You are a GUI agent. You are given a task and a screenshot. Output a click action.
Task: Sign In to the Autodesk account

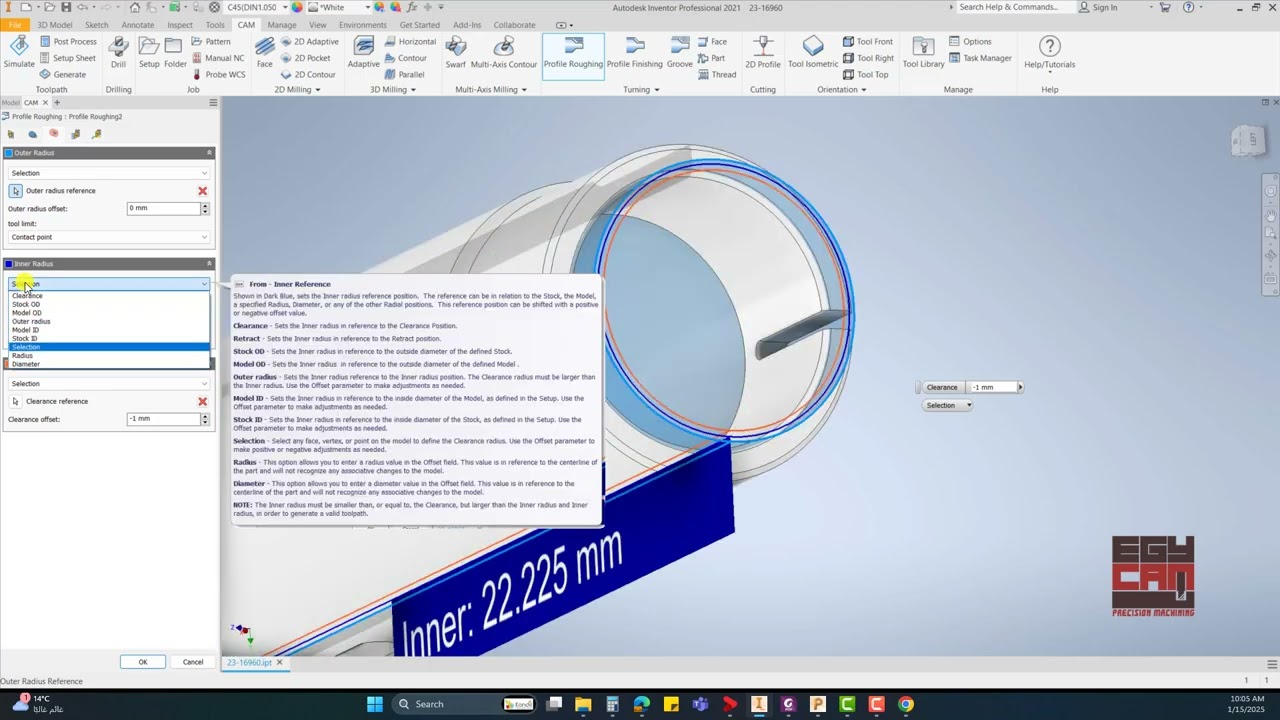pyautogui.click(x=1098, y=7)
